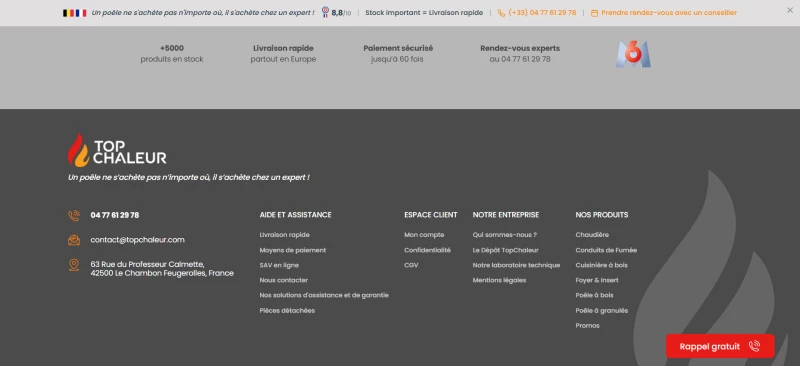The width and height of the screenshot is (800, 366).
Task: Click +5000 produits en stock text
Action: (x=172, y=54)
